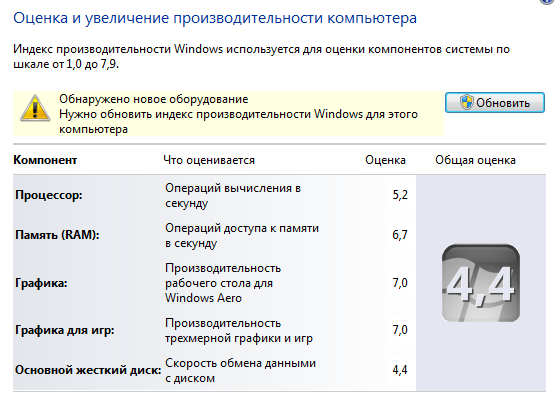Click the Графика score 7,0

(400, 283)
